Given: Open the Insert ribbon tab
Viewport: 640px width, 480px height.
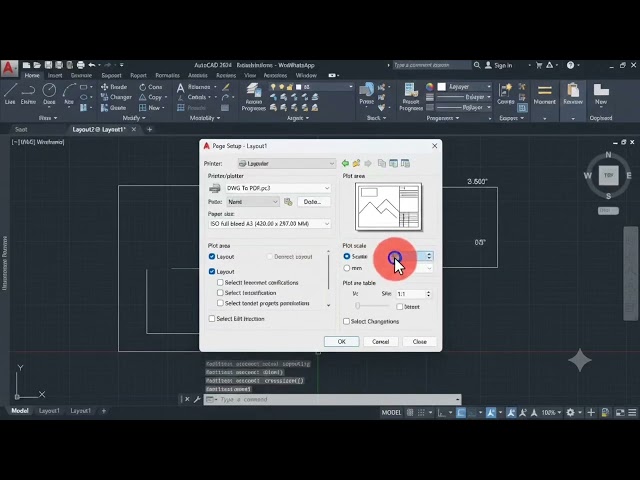Looking at the screenshot, I should [55, 76].
